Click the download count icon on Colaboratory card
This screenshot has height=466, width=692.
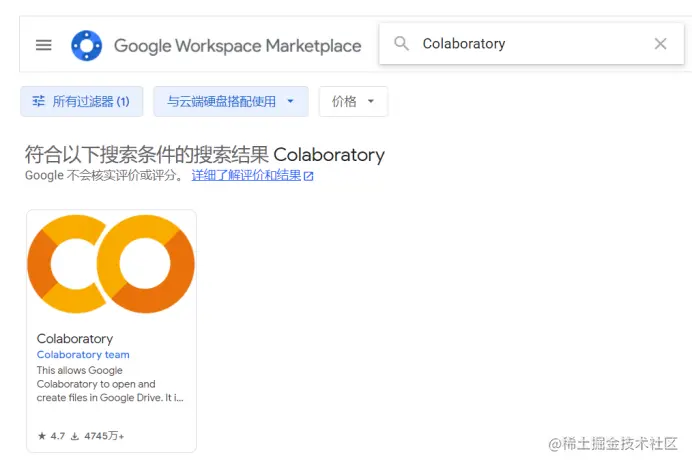coord(75,436)
